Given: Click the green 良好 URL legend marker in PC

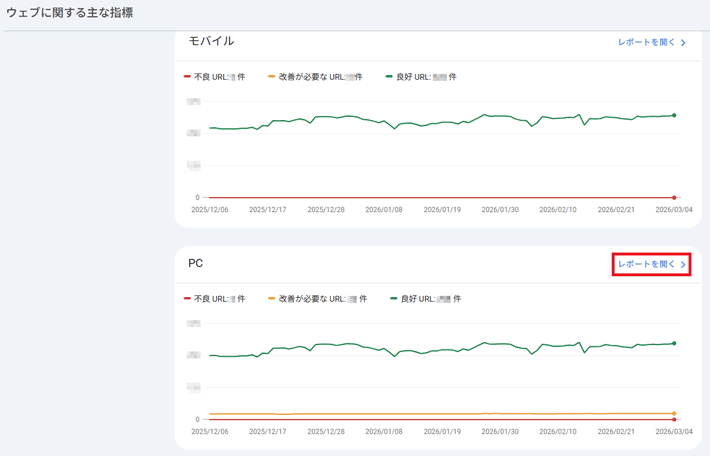Looking at the screenshot, I should (394, 299).
